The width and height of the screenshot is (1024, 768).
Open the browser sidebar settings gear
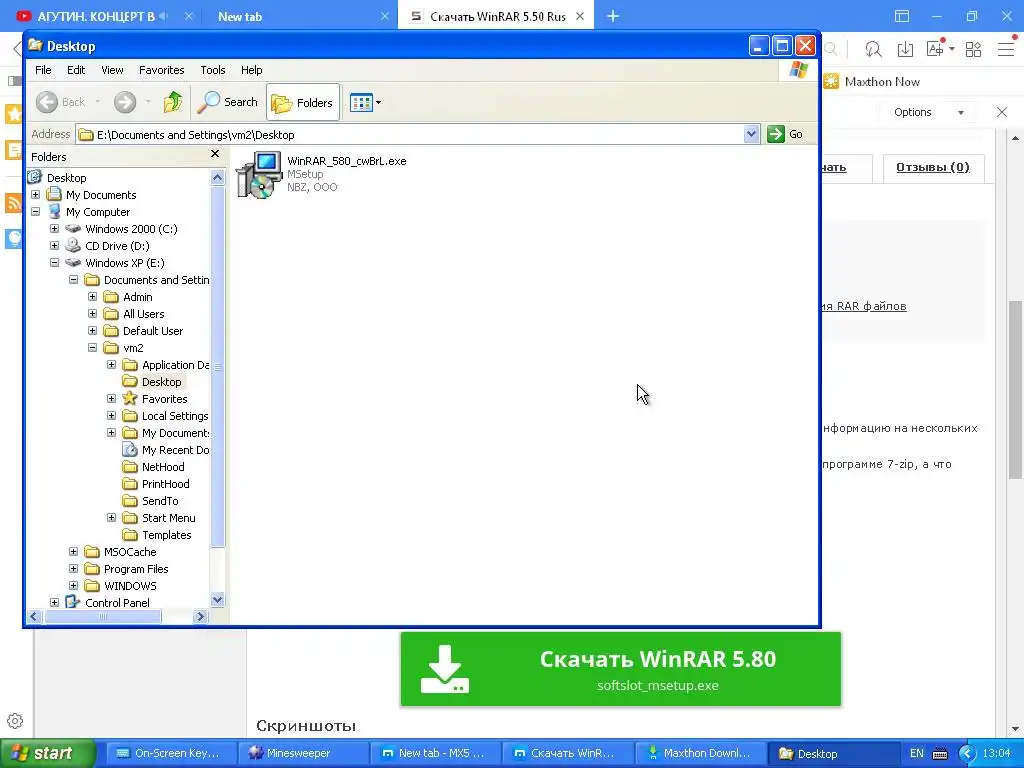coord(15,721)
